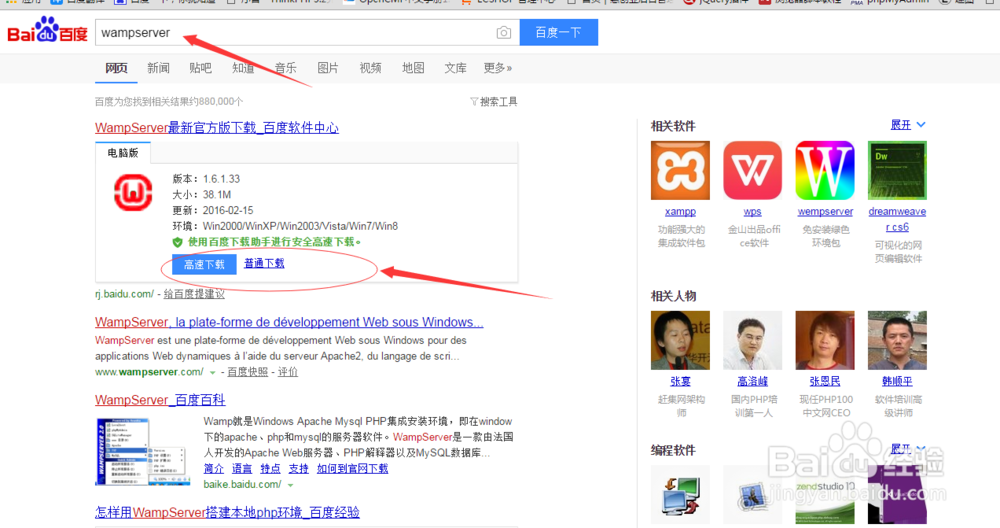Expand arrow next to www.wampserver.com
This screenshot has width=1000, height=528.
(212, 372)
